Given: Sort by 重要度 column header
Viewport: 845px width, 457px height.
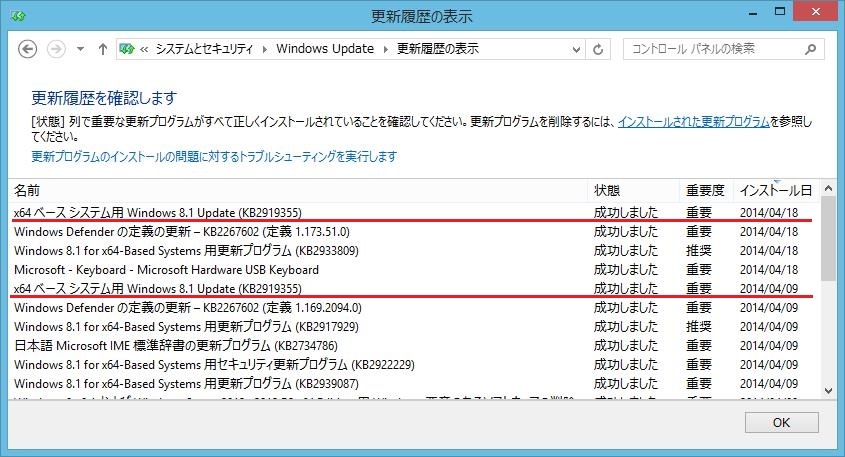Looking at the screenshot, I should [706, 190].
